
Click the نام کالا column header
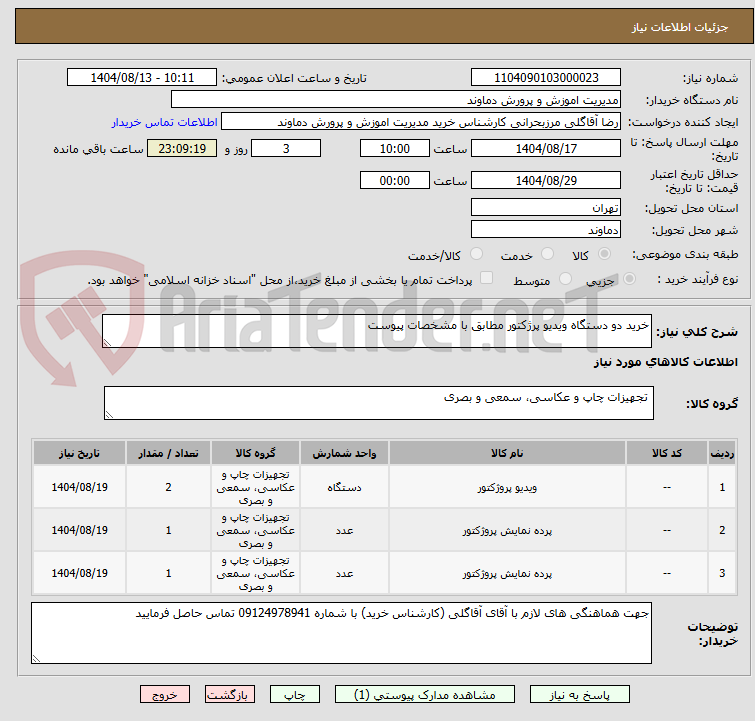(507, 453)
